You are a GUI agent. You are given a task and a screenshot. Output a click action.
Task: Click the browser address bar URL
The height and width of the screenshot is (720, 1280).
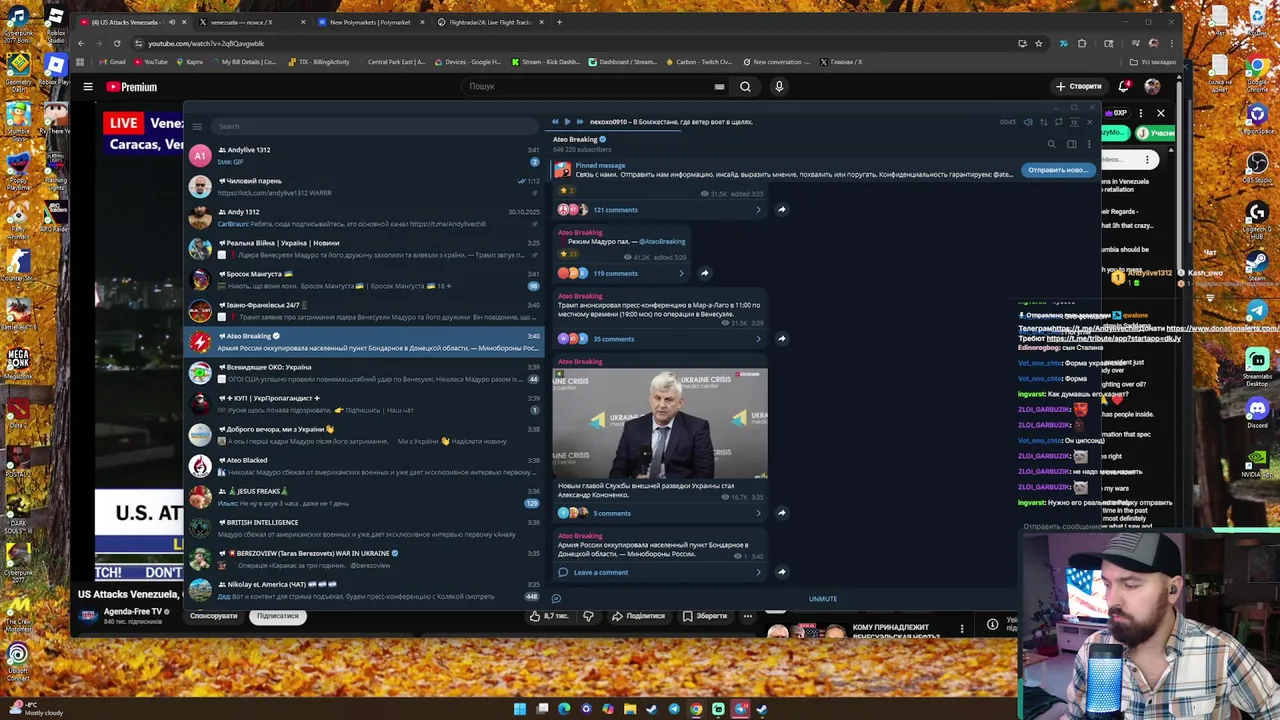pos(206,43)
